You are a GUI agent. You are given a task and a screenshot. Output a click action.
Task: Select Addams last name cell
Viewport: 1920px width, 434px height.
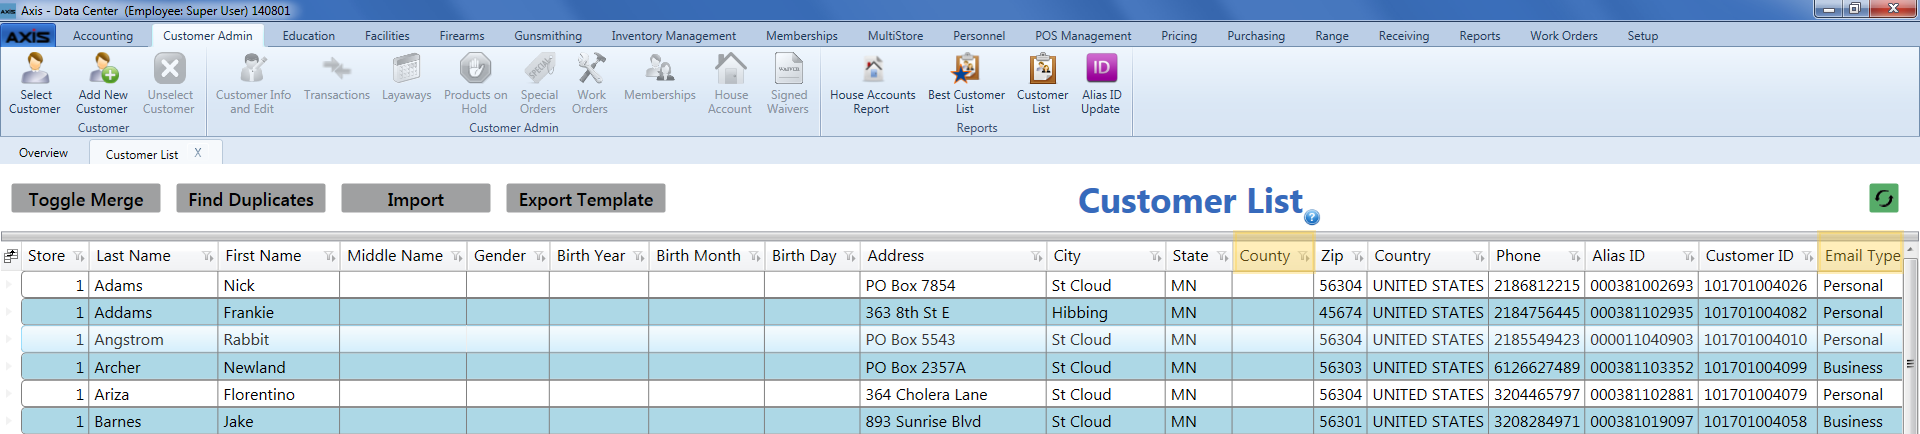(x=155, y=313)
